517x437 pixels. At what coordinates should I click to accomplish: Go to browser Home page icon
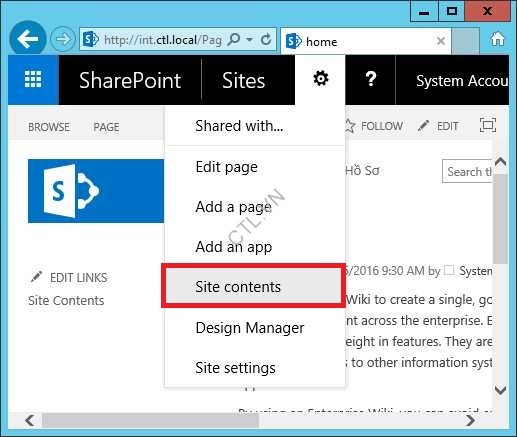click(497, 40)
